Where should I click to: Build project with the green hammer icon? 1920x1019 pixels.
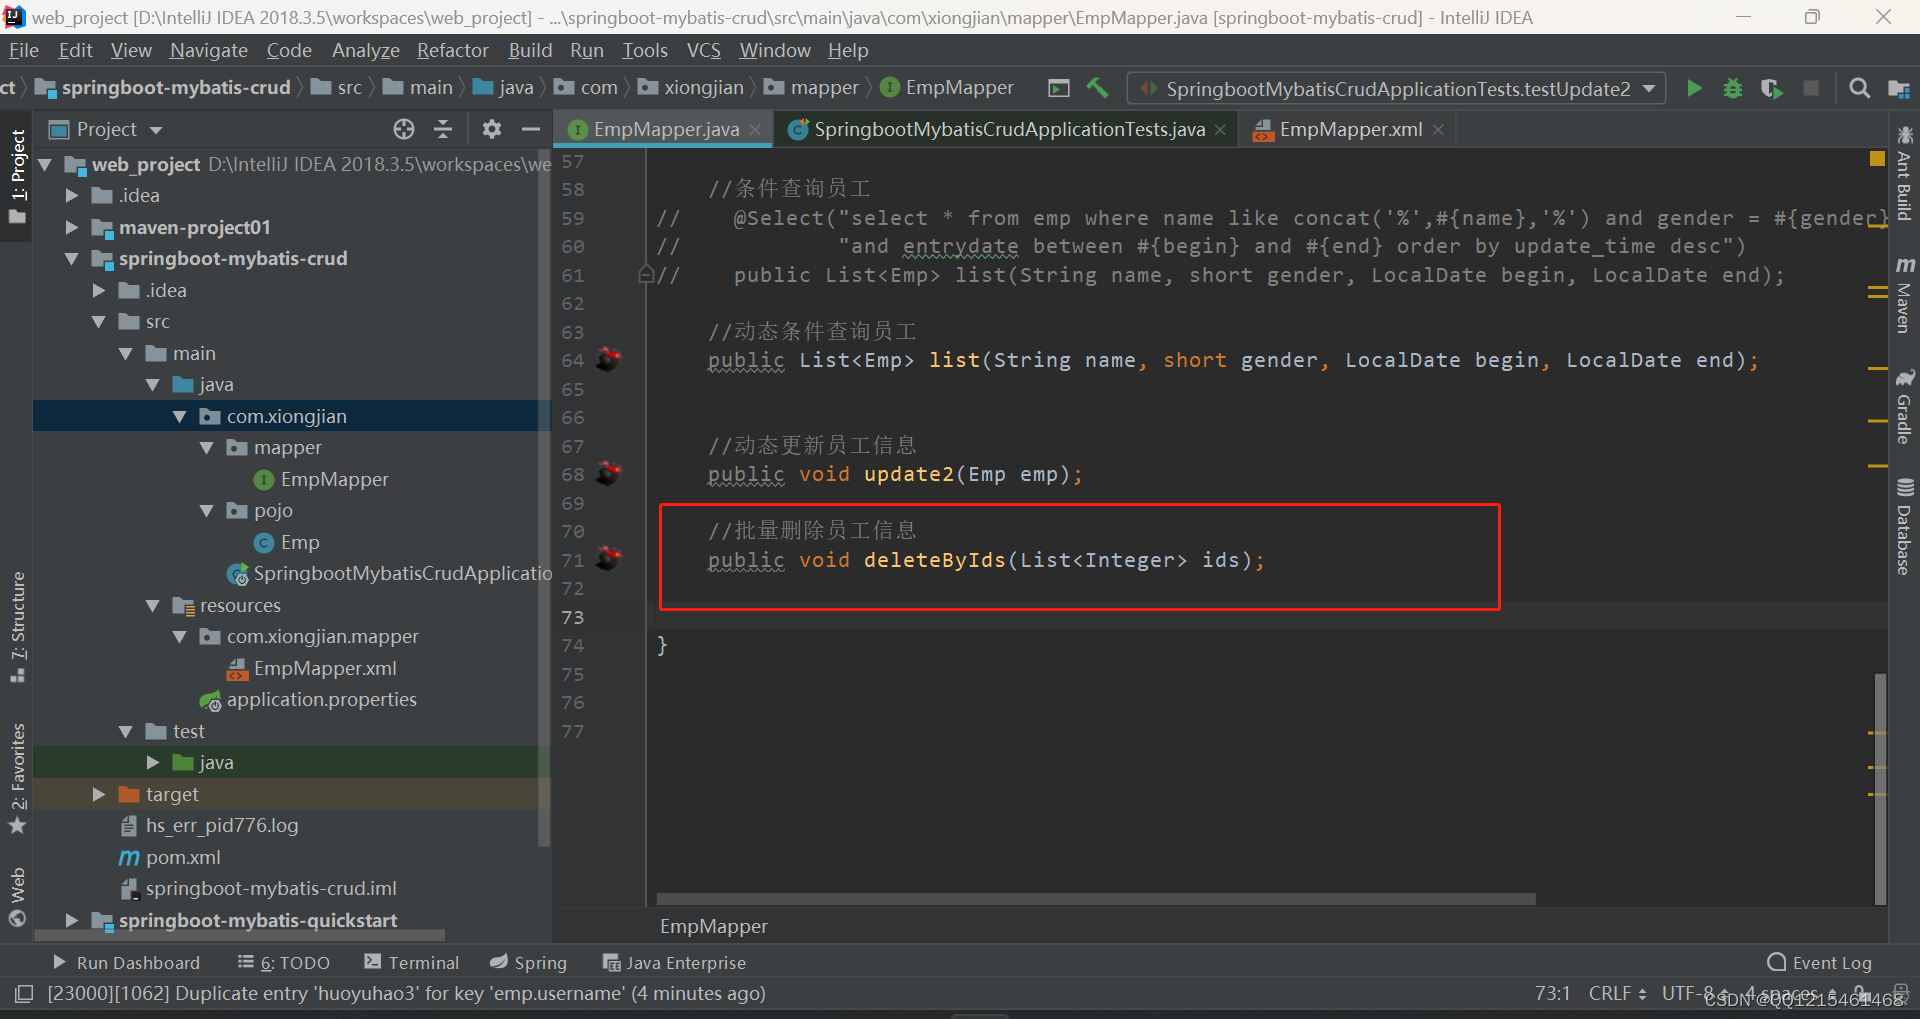click(1097, 88)
